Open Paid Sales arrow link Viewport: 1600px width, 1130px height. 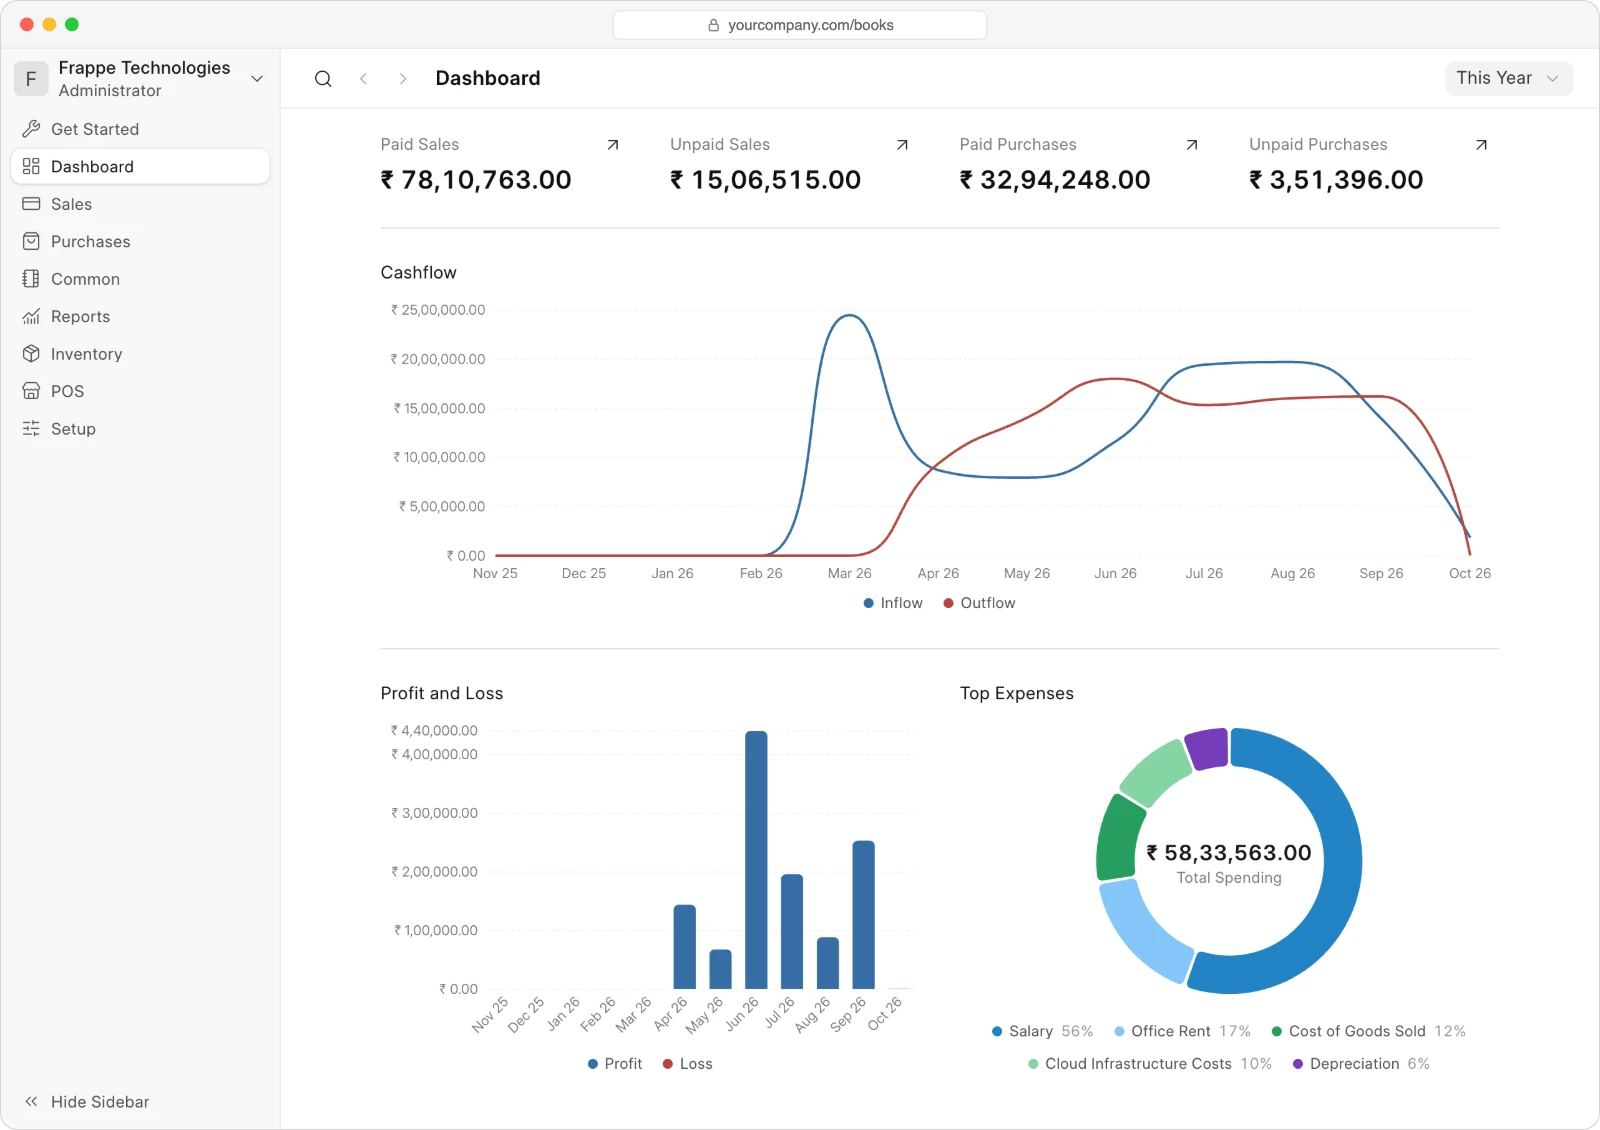pos(613,145)
